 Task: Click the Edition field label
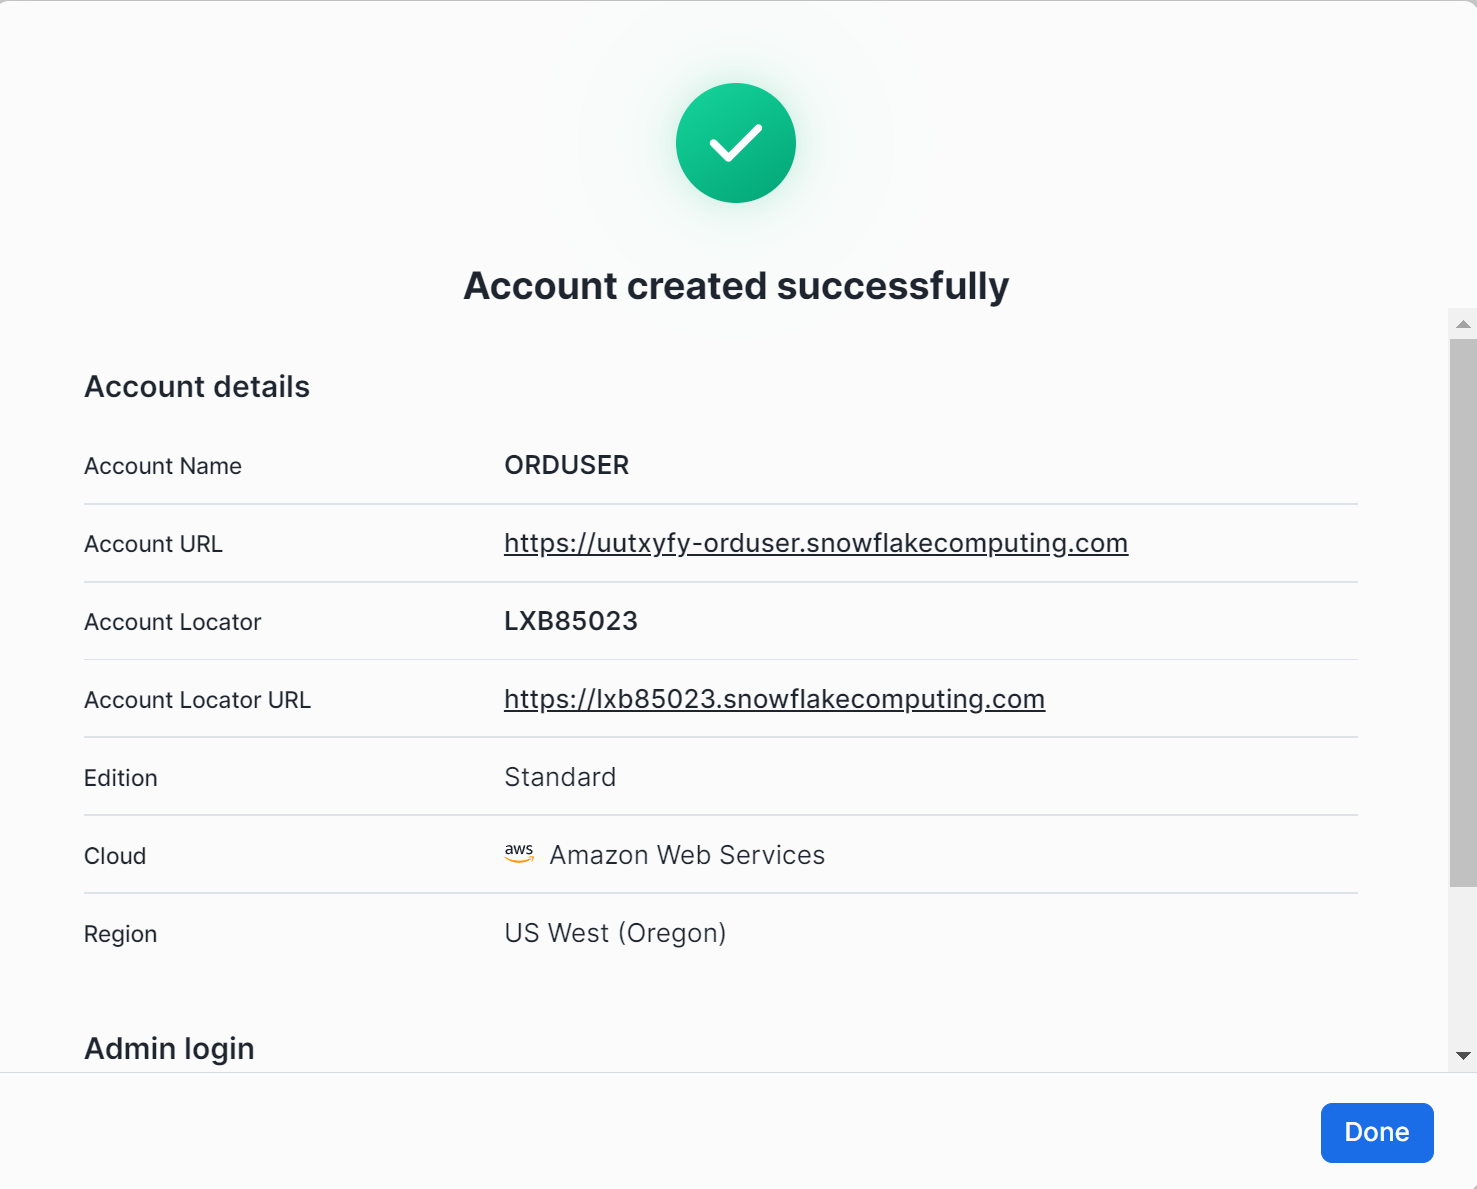pos(121,778)
